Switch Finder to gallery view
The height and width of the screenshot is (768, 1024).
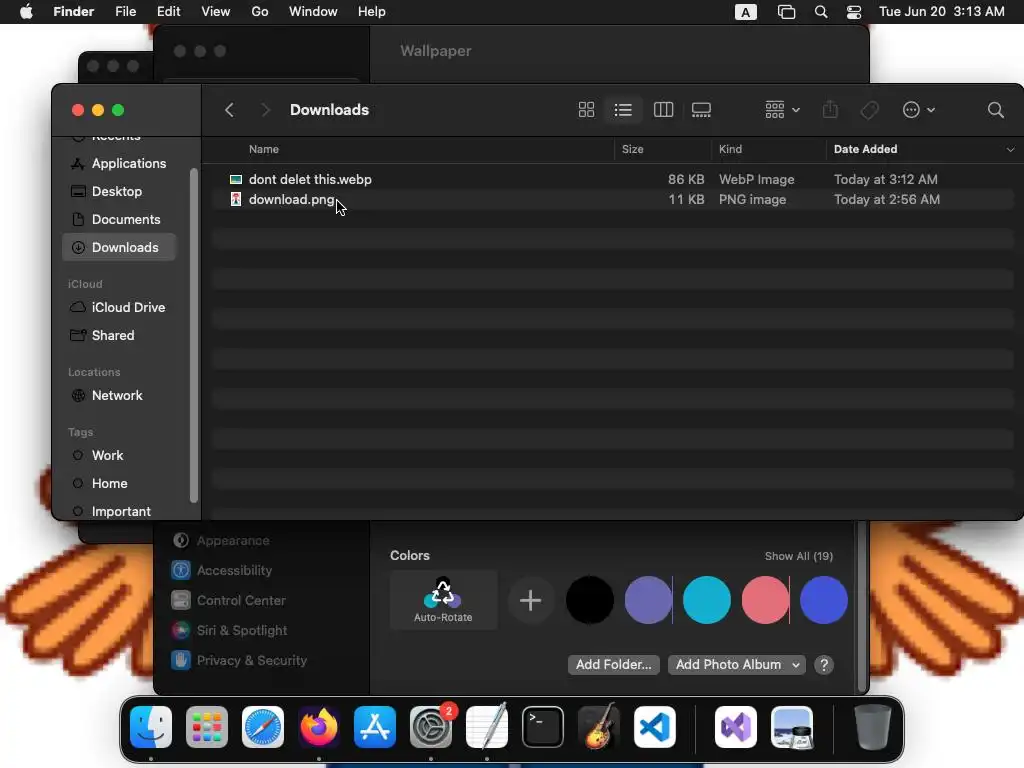(x=701, y=110)
